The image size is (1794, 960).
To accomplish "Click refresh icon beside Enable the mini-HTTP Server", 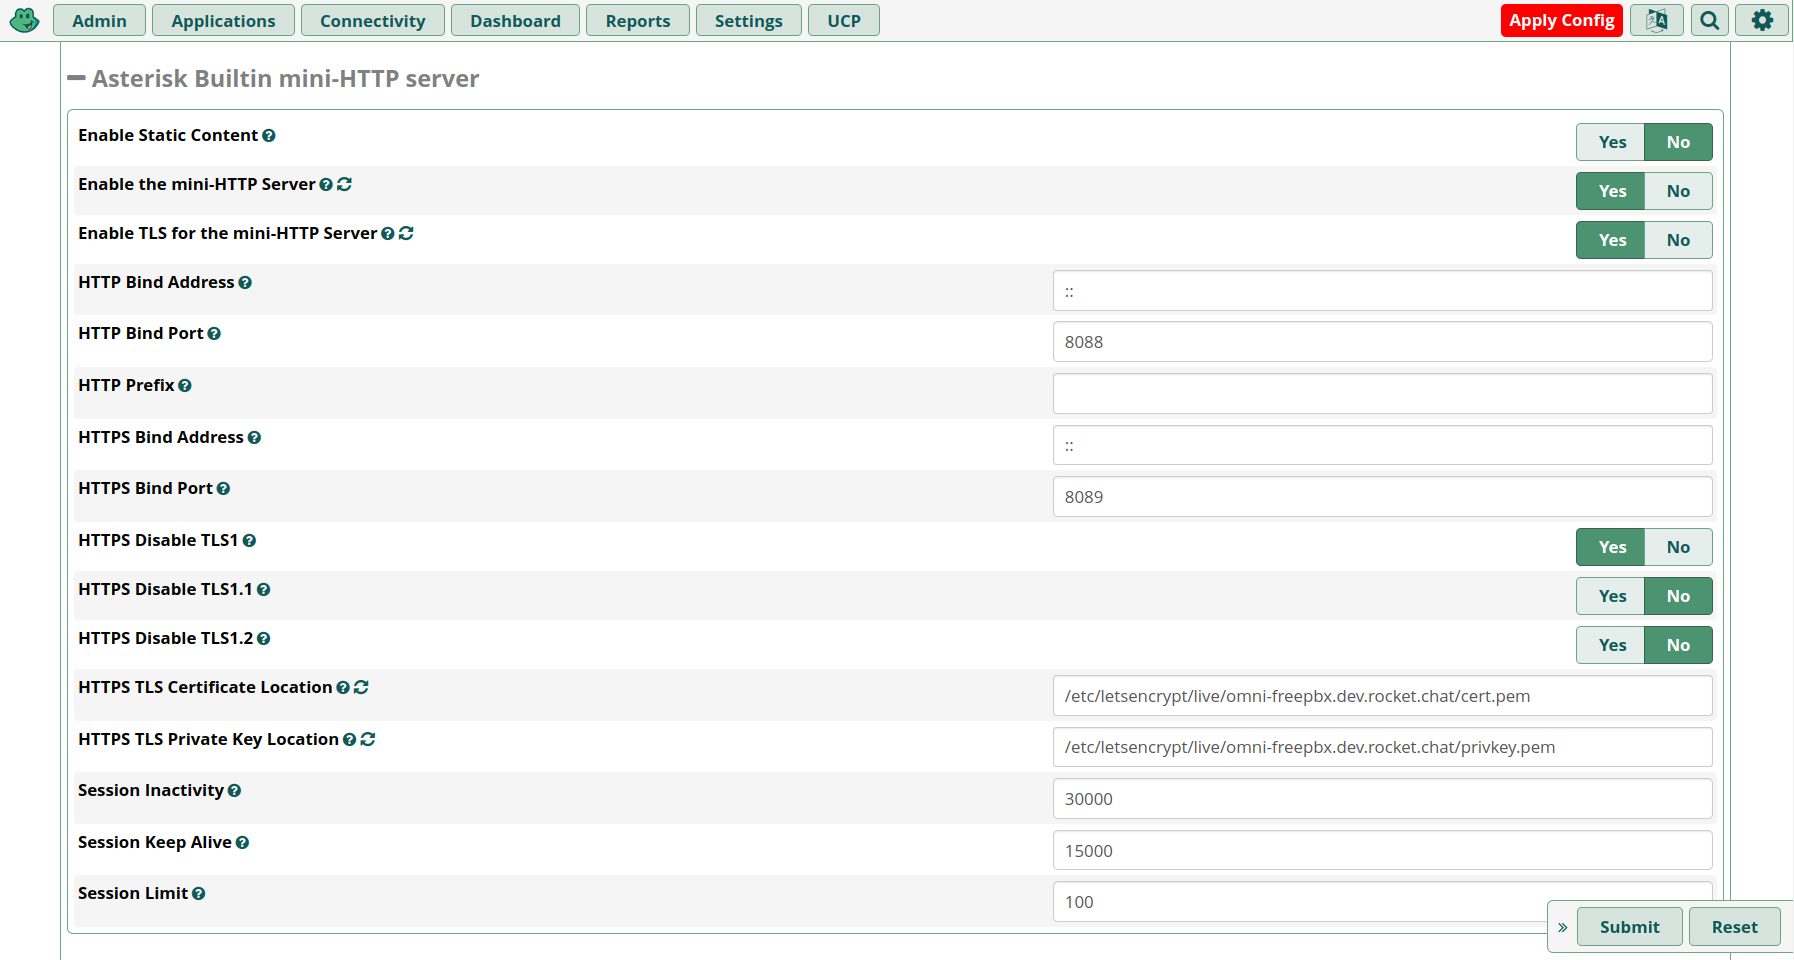I will (344, 185).
